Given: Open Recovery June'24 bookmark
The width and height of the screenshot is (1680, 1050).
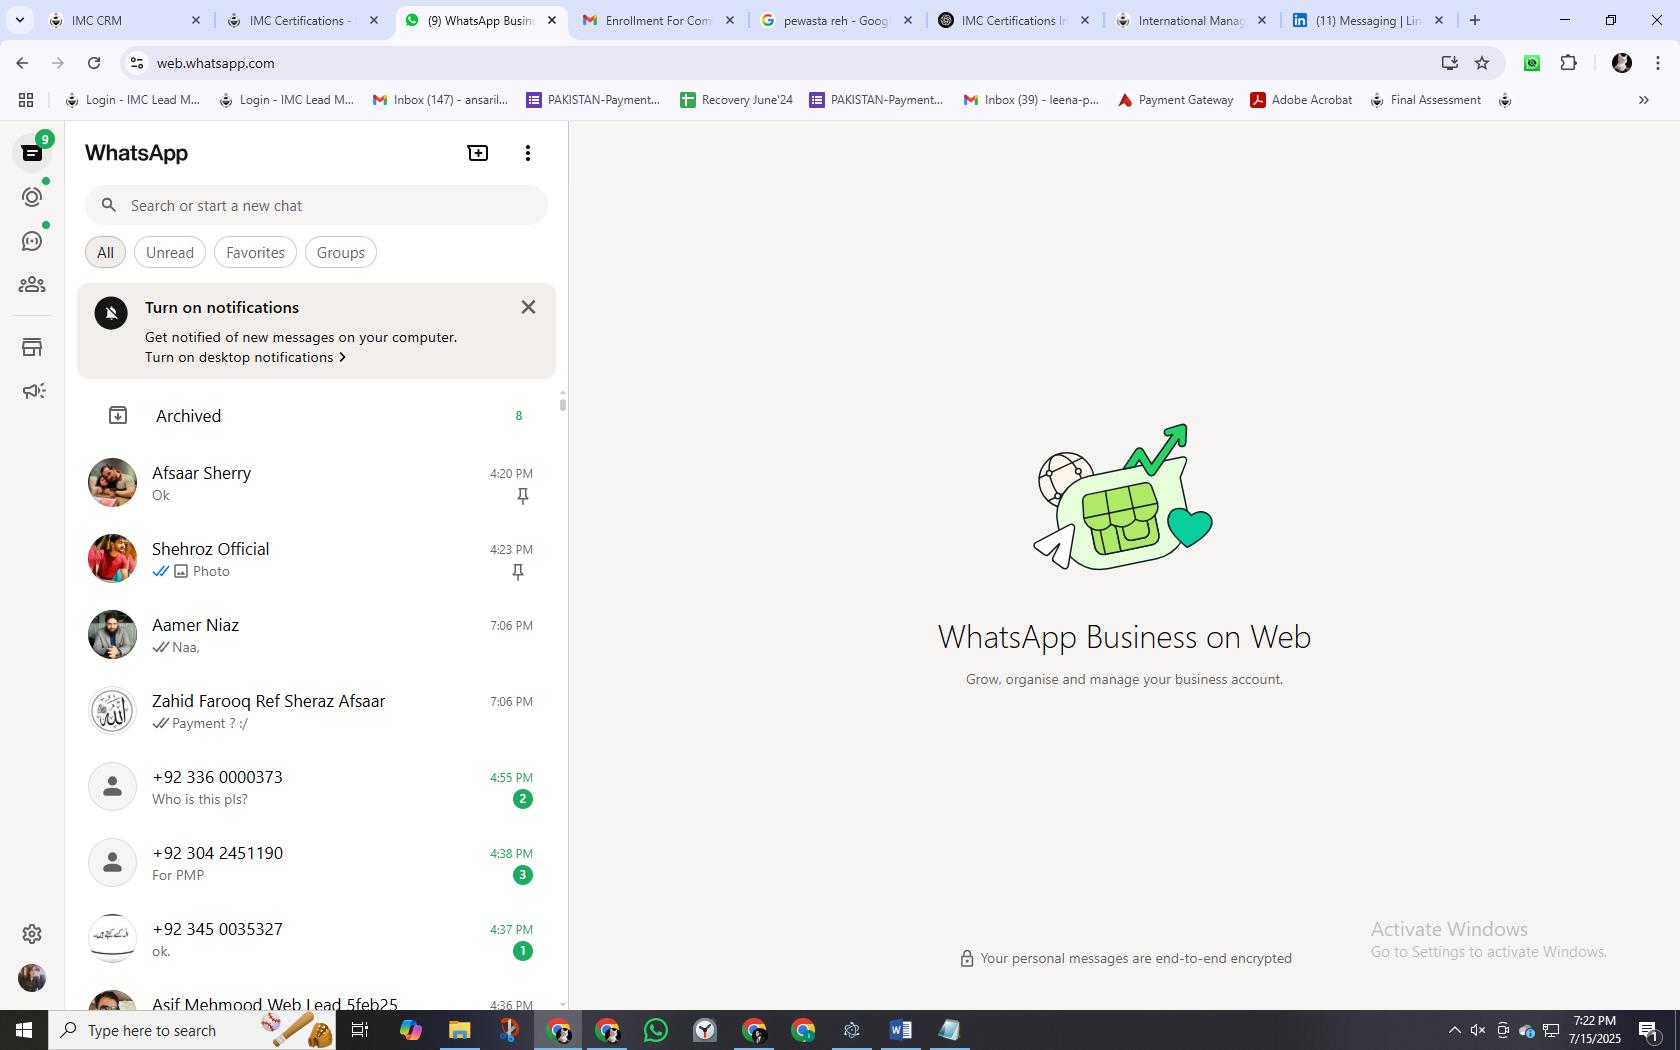Looking at the screenshot, I should [736, 100].
